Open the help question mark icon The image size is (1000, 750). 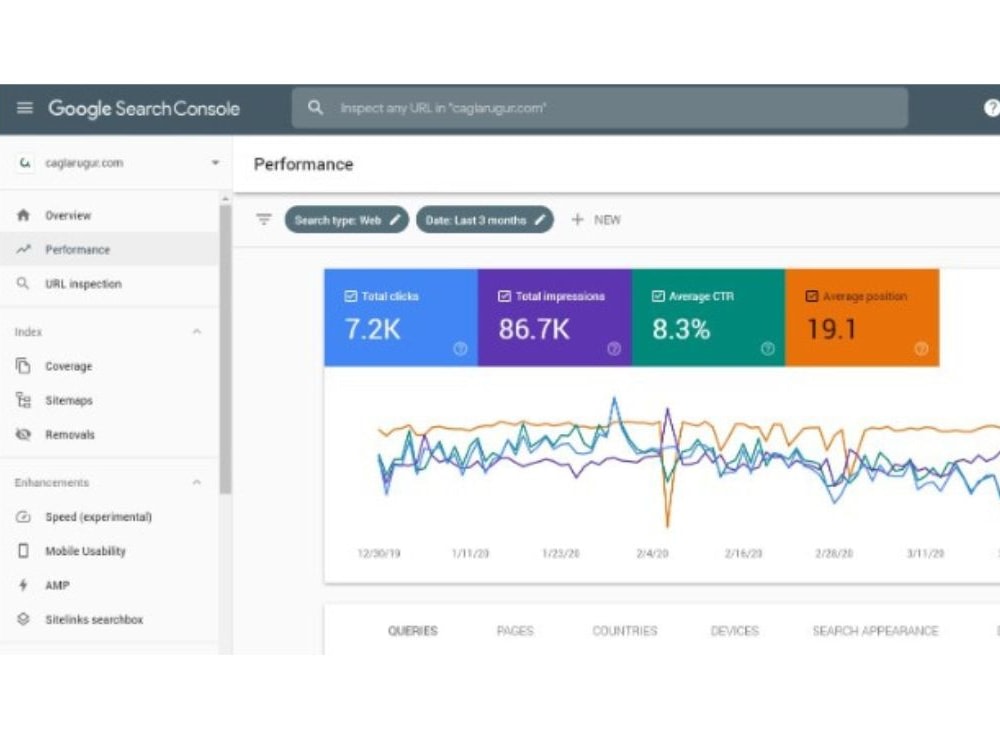click(x=992, y=108)
